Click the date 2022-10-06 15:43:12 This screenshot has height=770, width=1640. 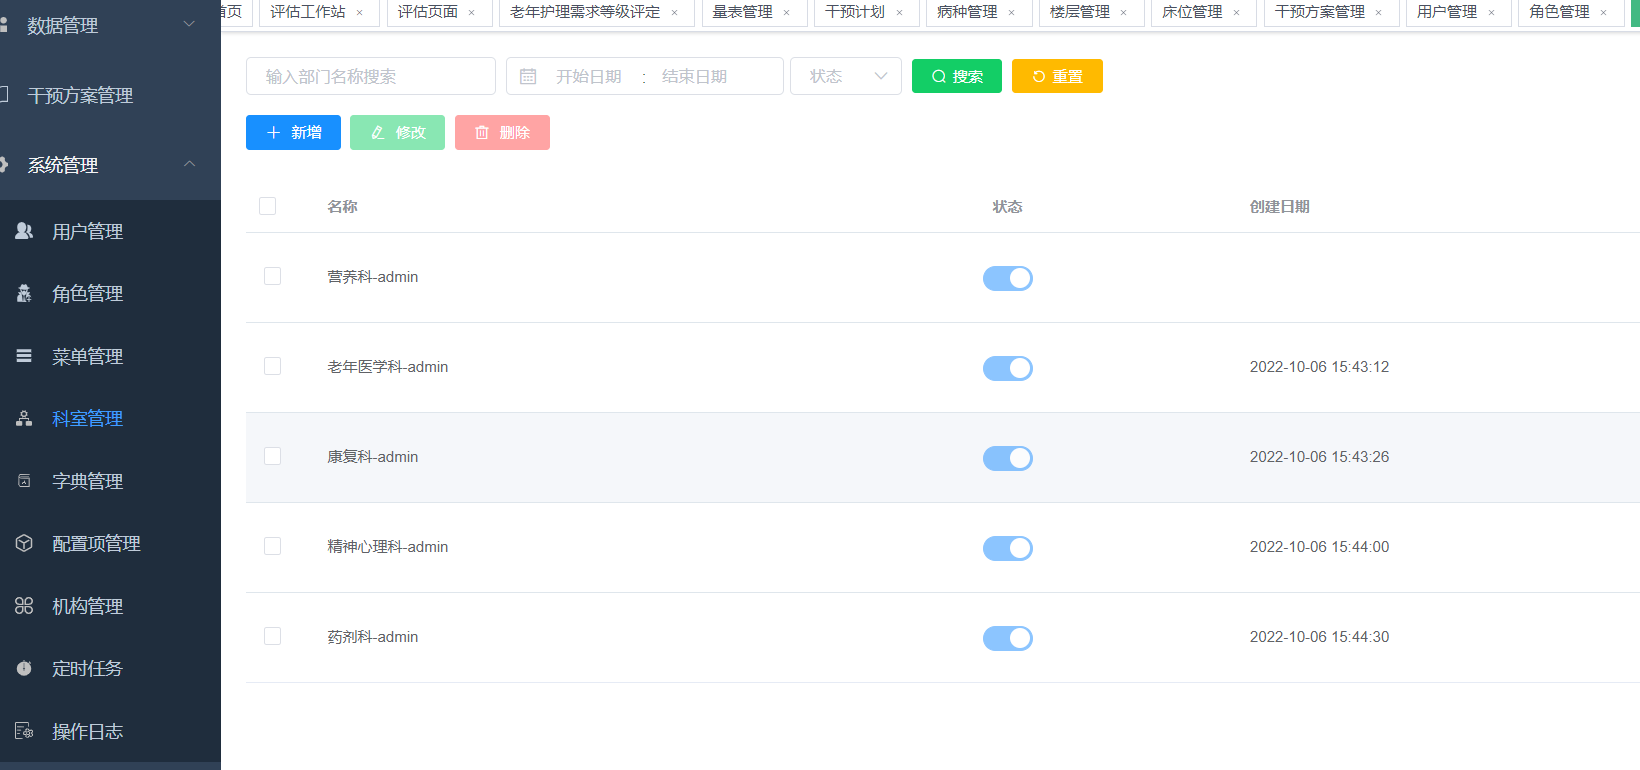click(x=1320, y=367)
